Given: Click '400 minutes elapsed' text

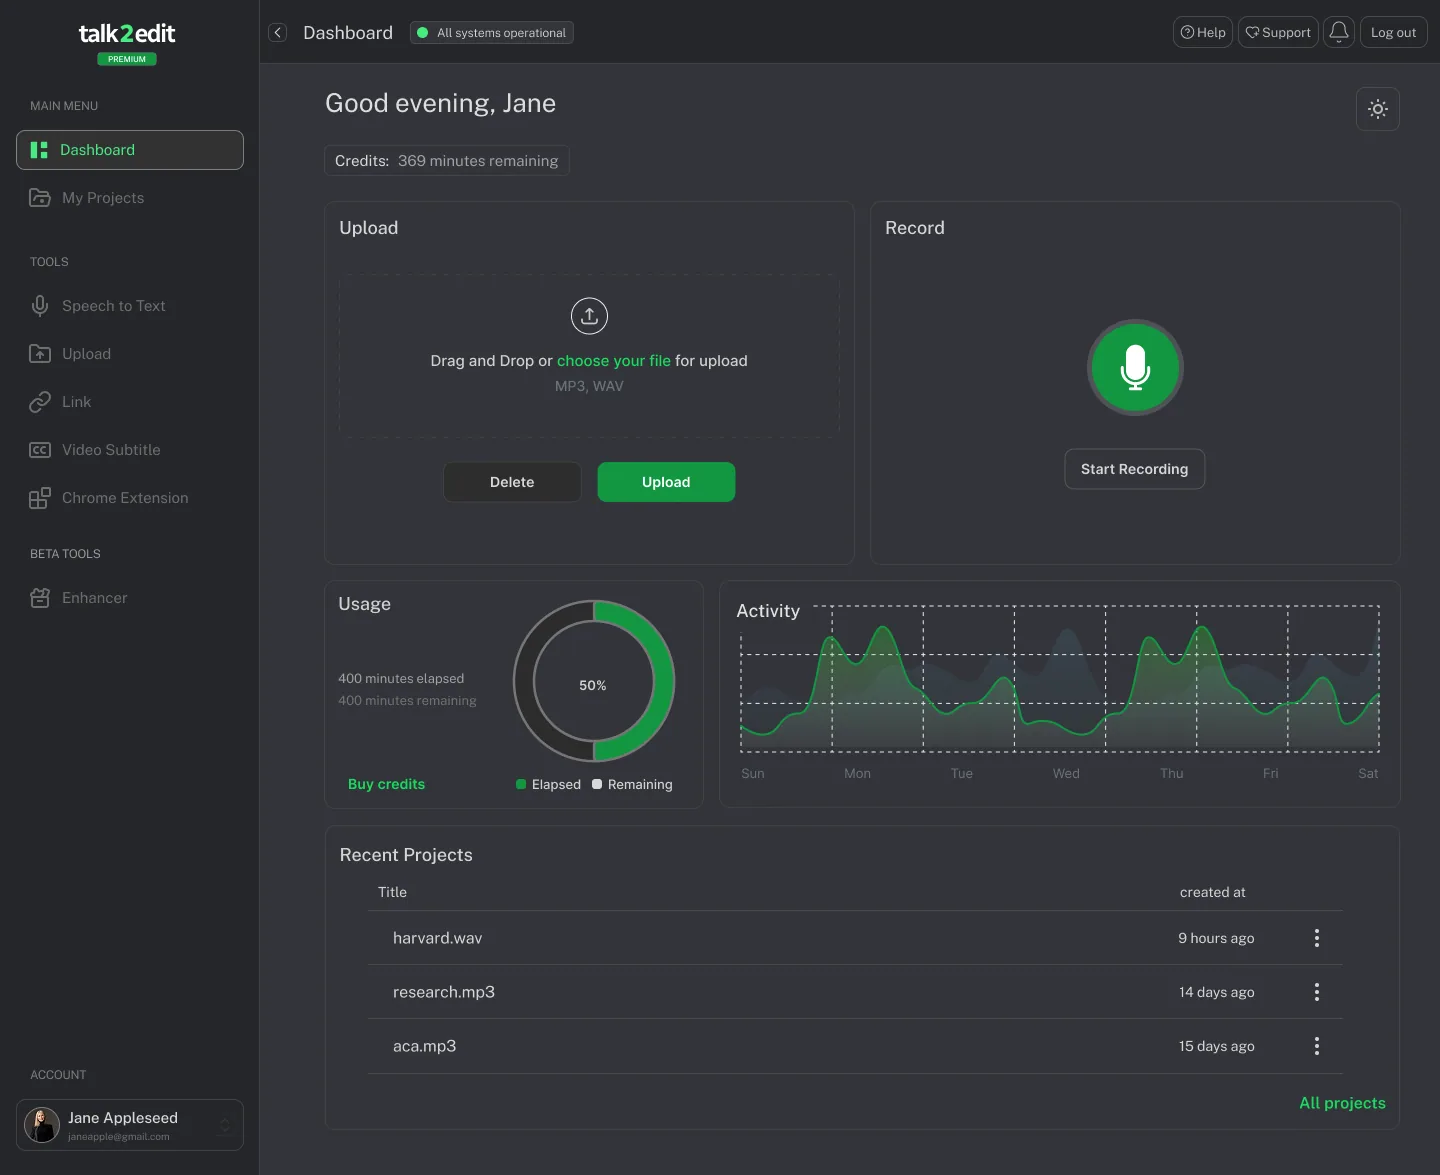Looking at the screenshot, I should point(401,678).
